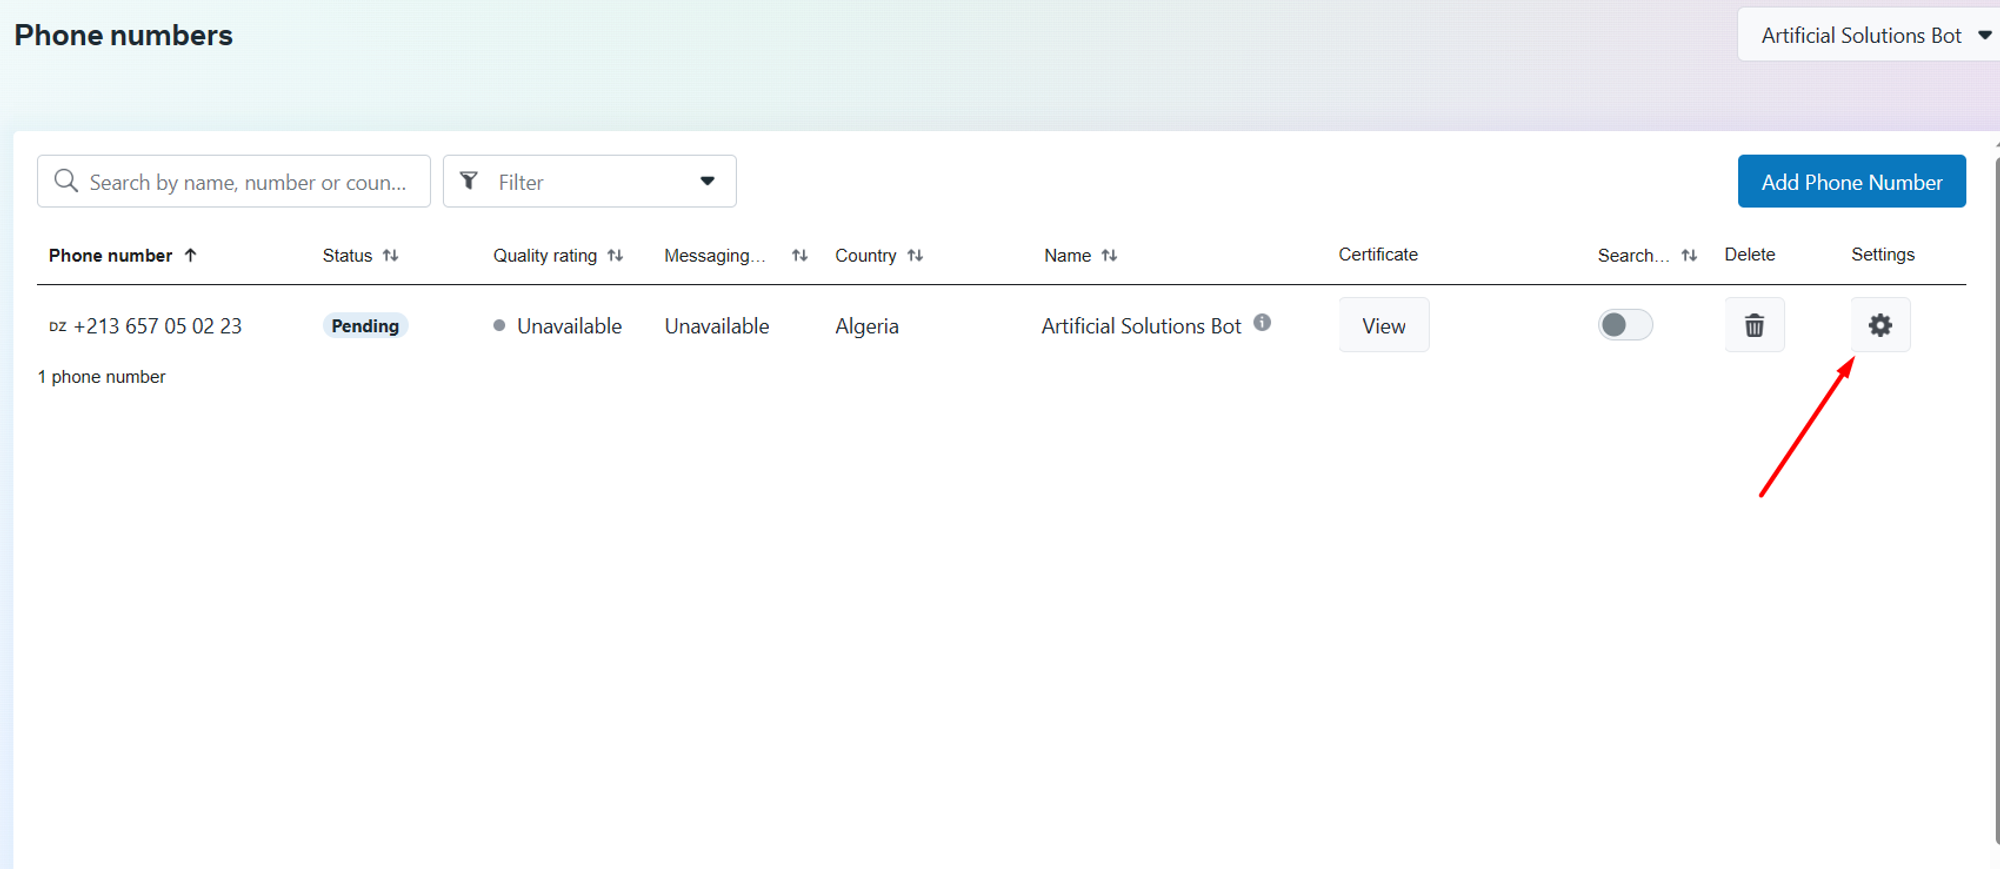Click the magnifier icon in search box

[66, 181]
